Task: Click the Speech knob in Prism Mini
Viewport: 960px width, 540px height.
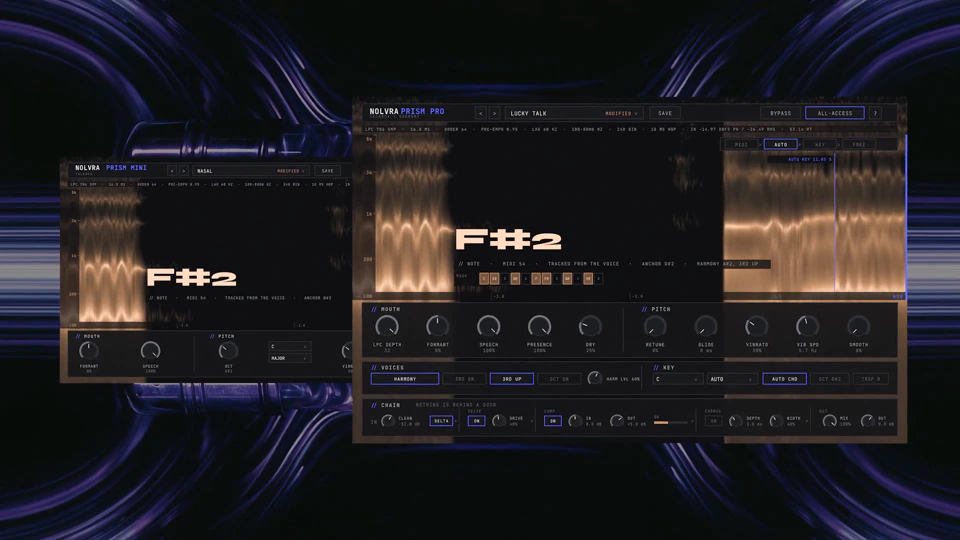Action: [x=151, y=350]
